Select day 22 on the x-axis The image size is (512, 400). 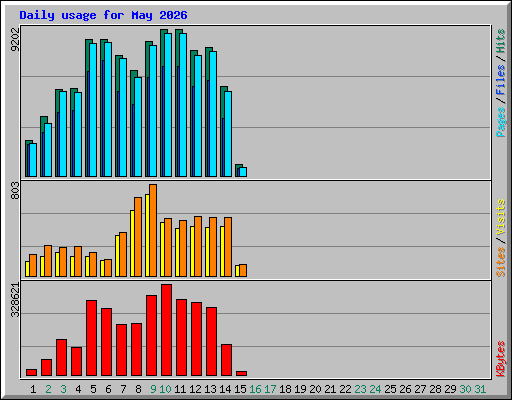(345, 389)
